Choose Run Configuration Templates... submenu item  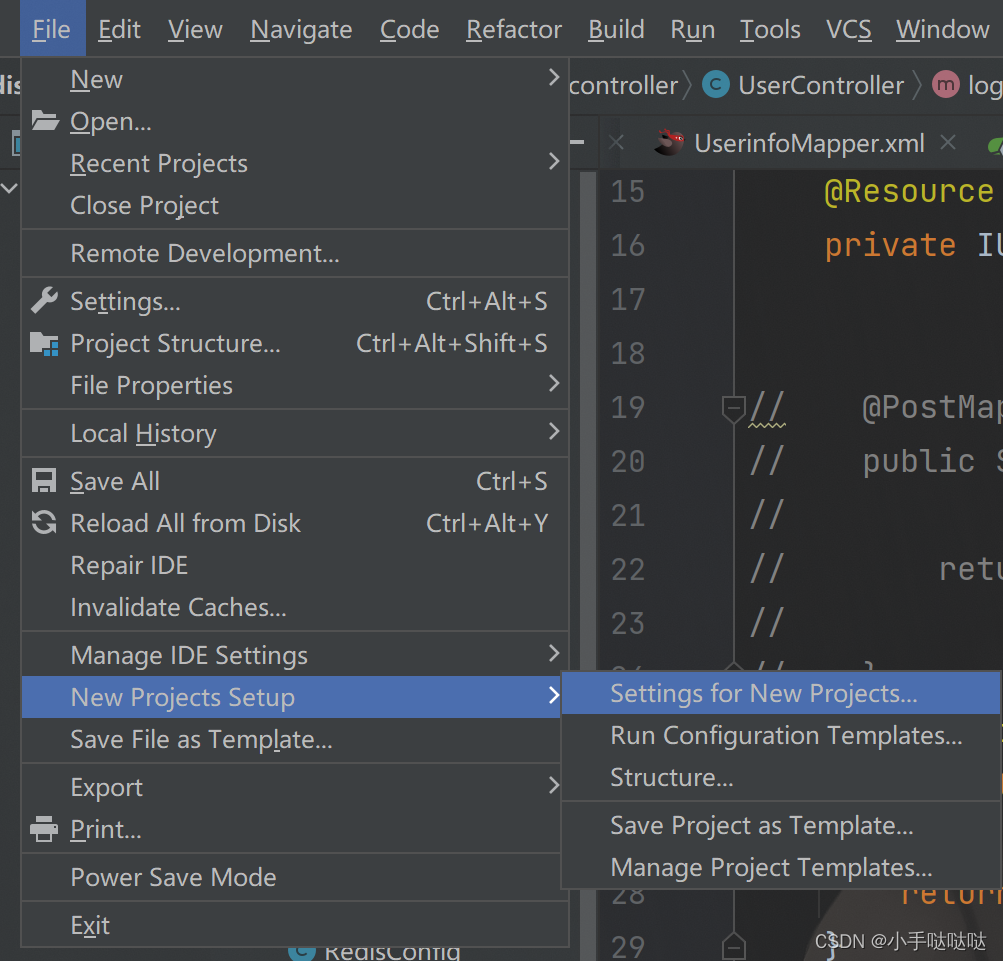(x=781, y=735)
